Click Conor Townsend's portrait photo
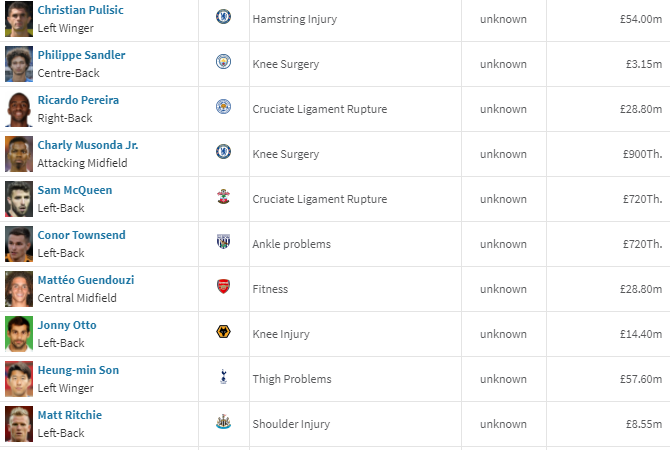This screenshot has height=450, width=670. click(x=19, y=244)
